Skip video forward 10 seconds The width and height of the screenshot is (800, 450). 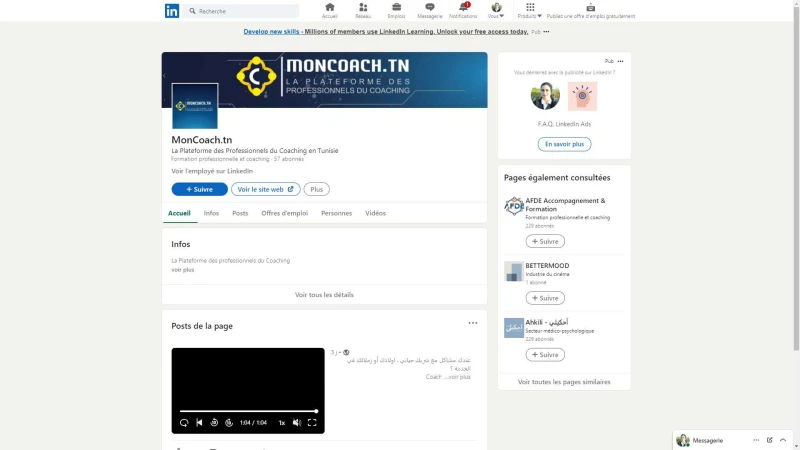229,422
